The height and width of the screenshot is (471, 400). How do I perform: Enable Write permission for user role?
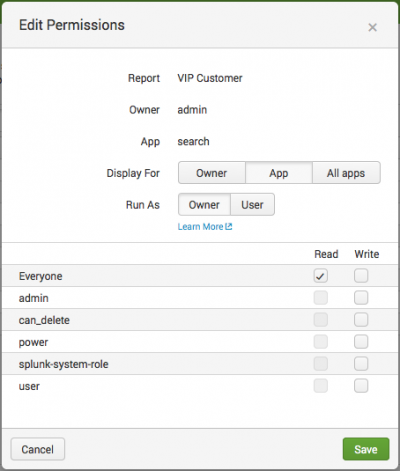click(361, 386)
